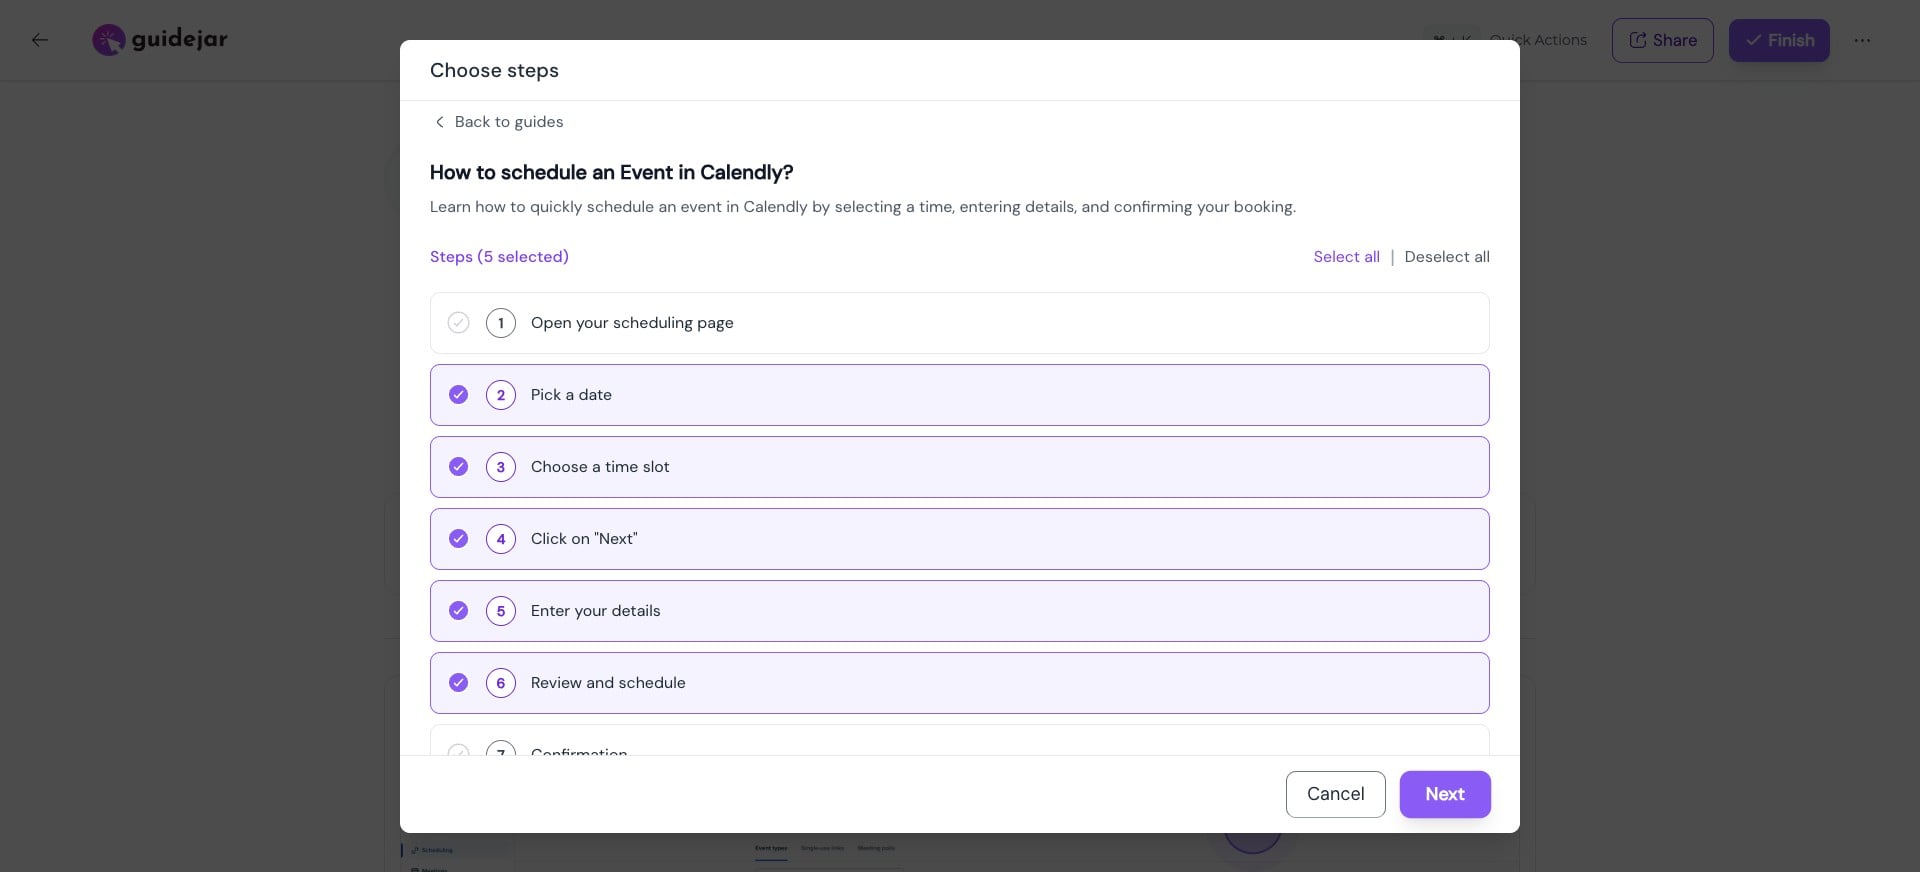Screen dimensions: 1920x872
Task: Click "Enter your details" step text
Action: click(595, 611)
